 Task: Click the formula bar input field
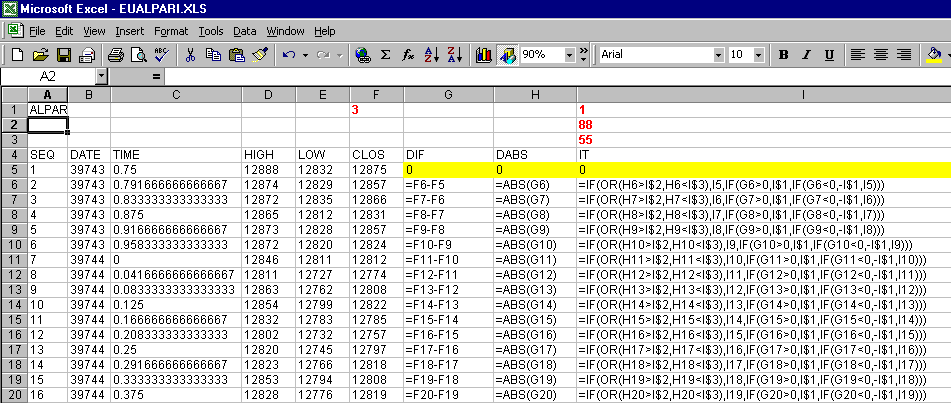pos(550,76)
